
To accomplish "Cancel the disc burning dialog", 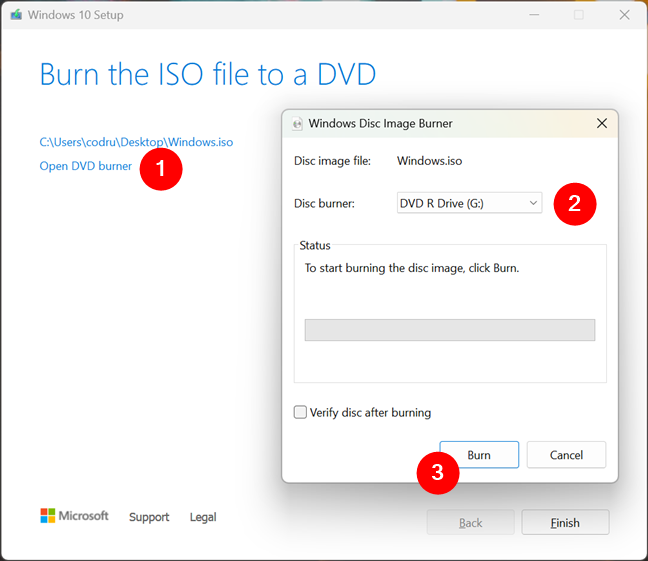I will [x=566, y=455].
